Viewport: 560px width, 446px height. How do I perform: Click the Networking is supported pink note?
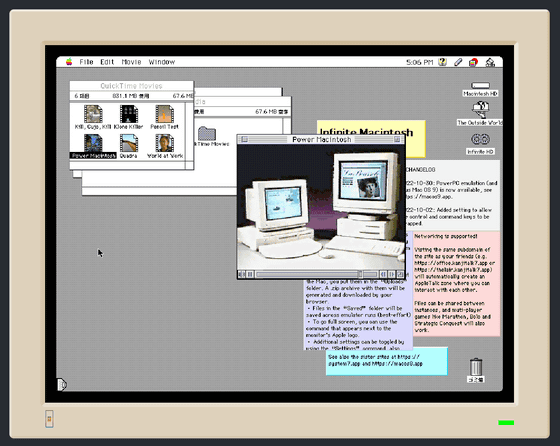[456, 284]
